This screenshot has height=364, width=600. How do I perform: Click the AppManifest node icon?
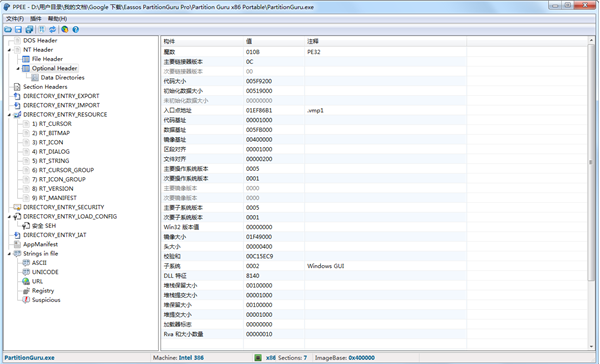point(17,244)
